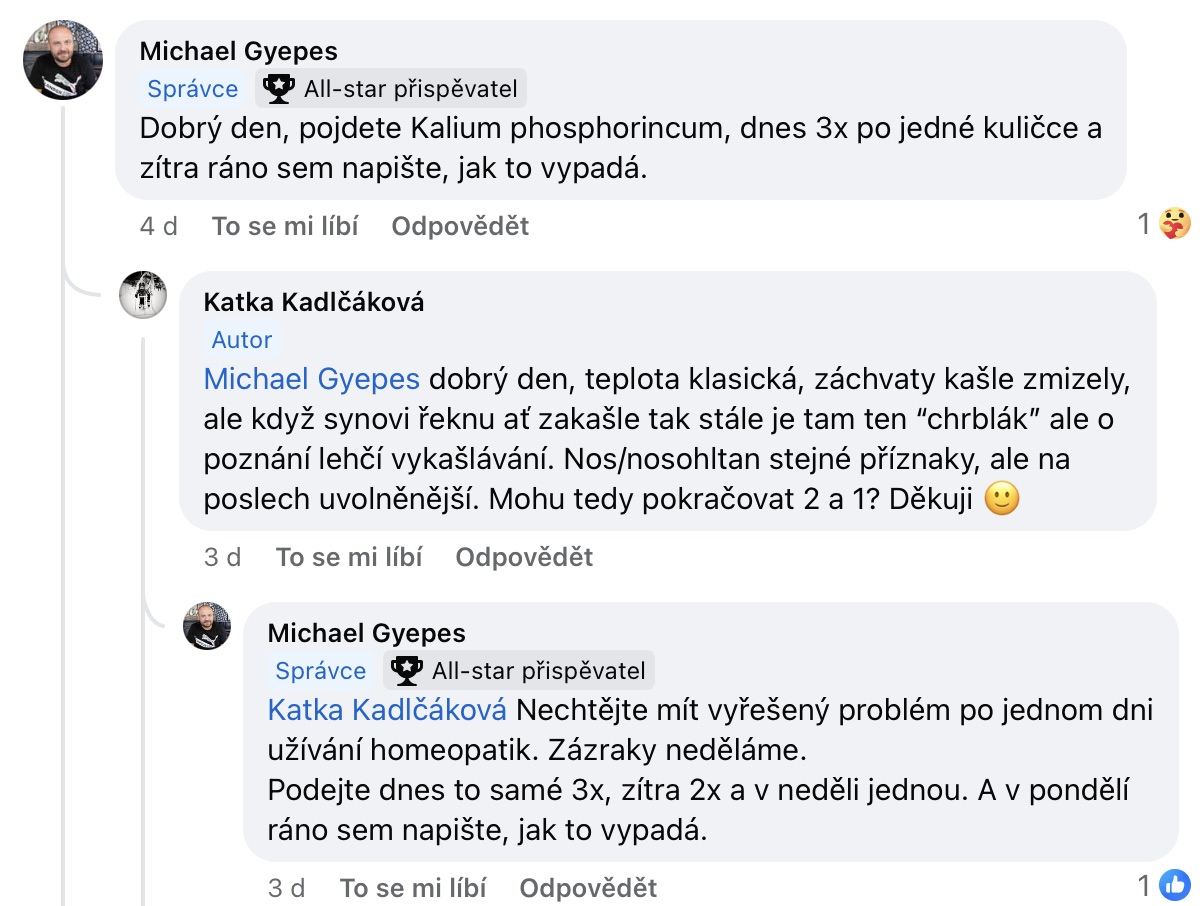This screenshot has height=906, width=1204.
Task: Click "Odpovědět" under the first comment
Action: pos(460,227)
